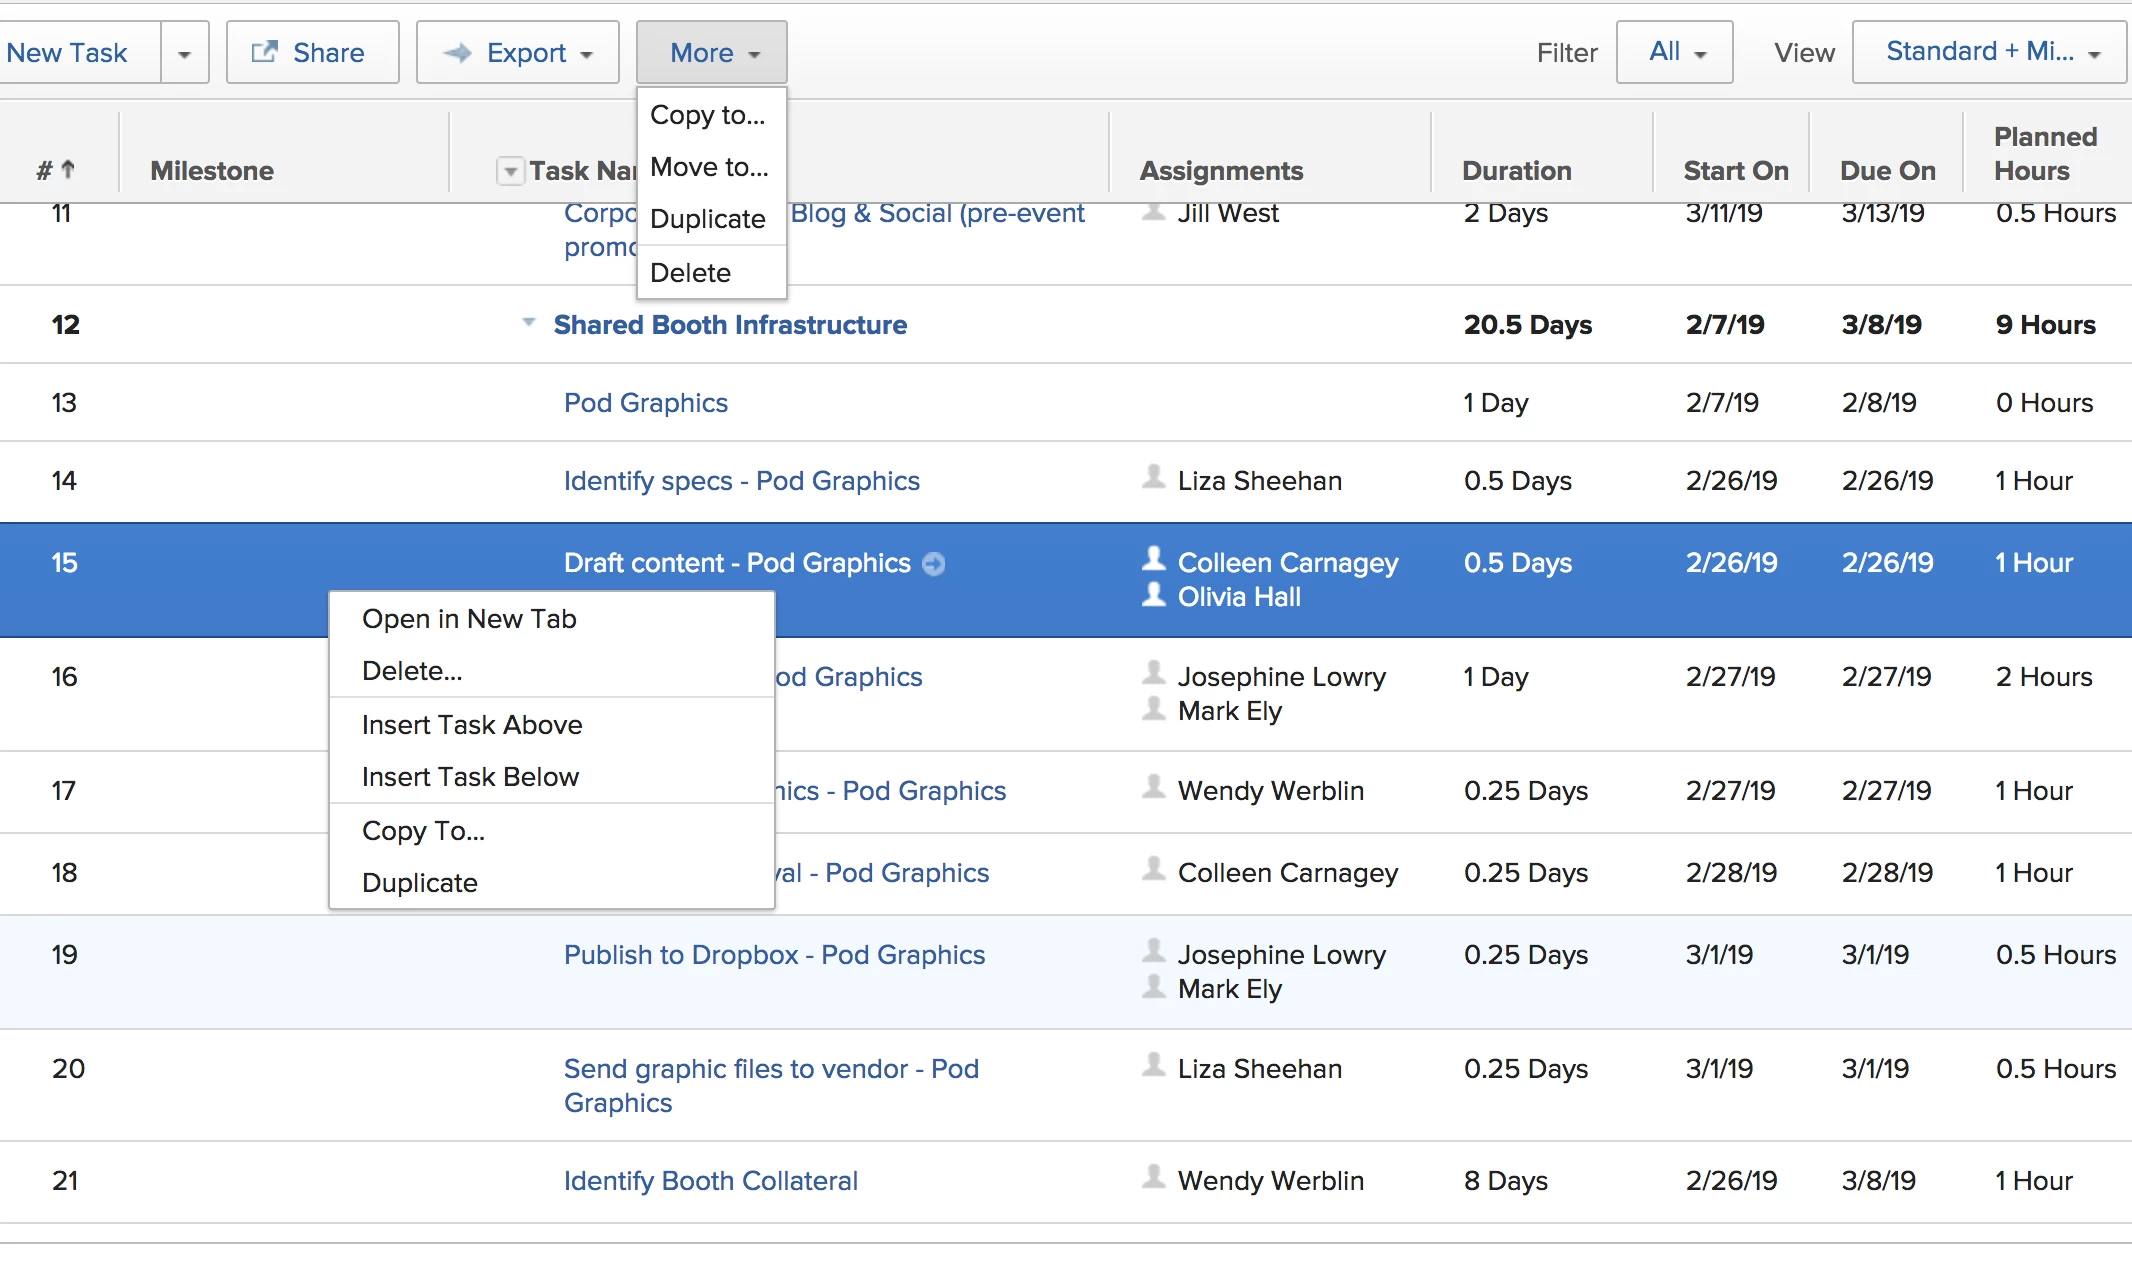The image size is (2132, 1282).
Task: Click the sort arrow in # column header
Action: [69, 169]
